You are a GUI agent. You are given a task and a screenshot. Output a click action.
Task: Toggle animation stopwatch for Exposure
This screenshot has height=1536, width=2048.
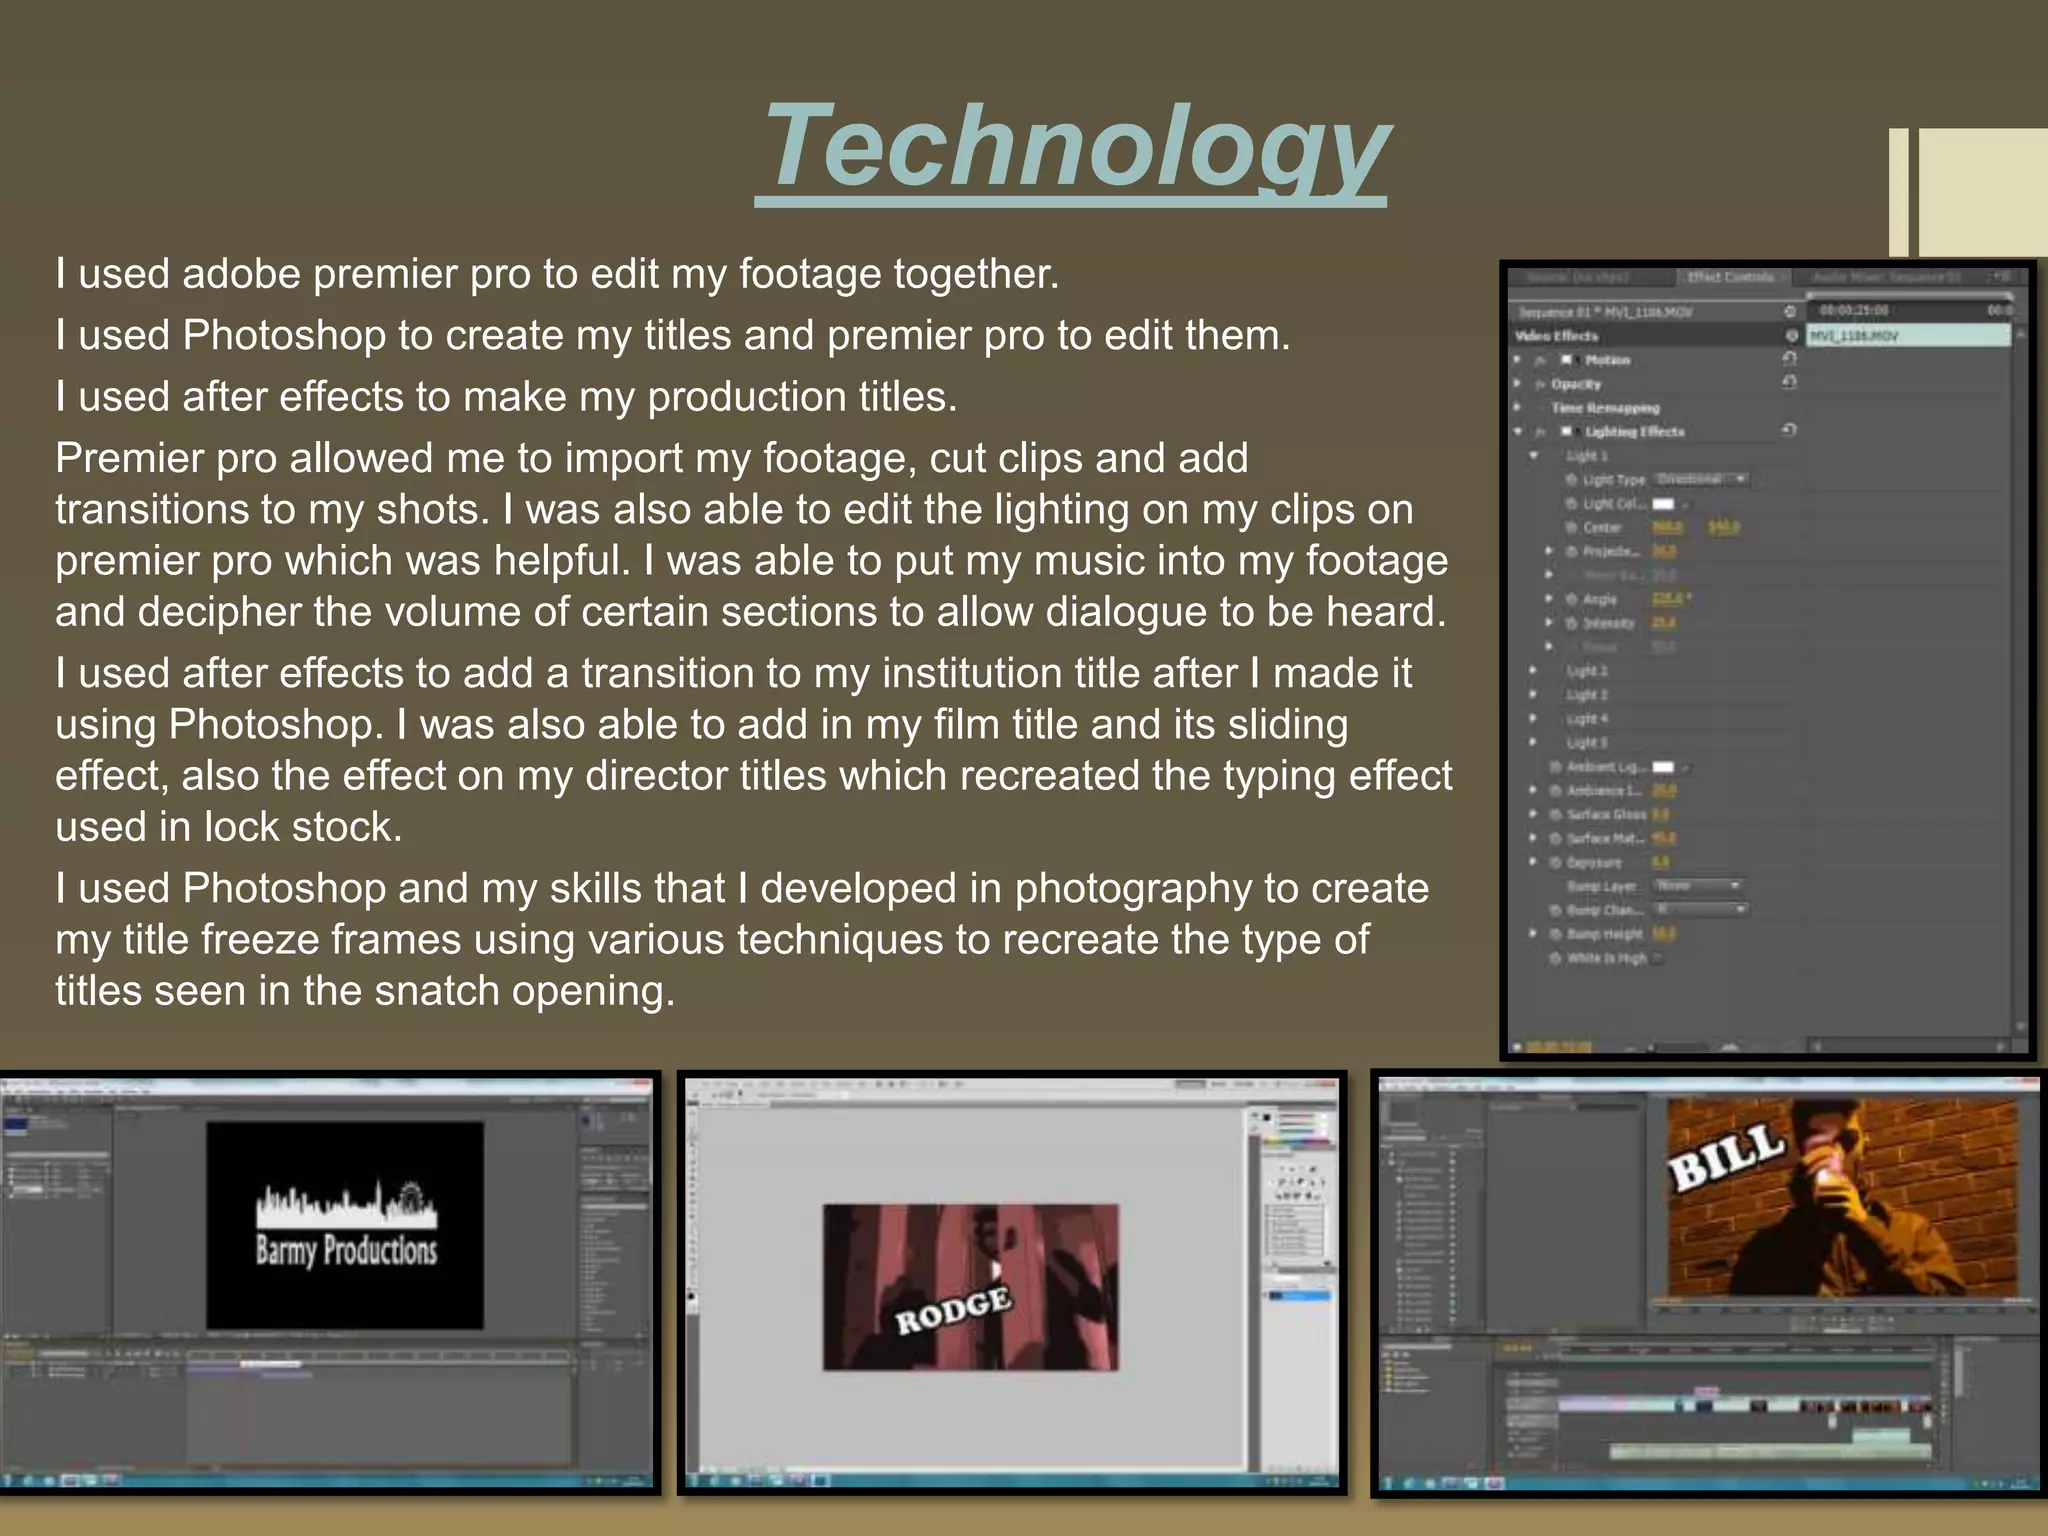pos(1555,862)
